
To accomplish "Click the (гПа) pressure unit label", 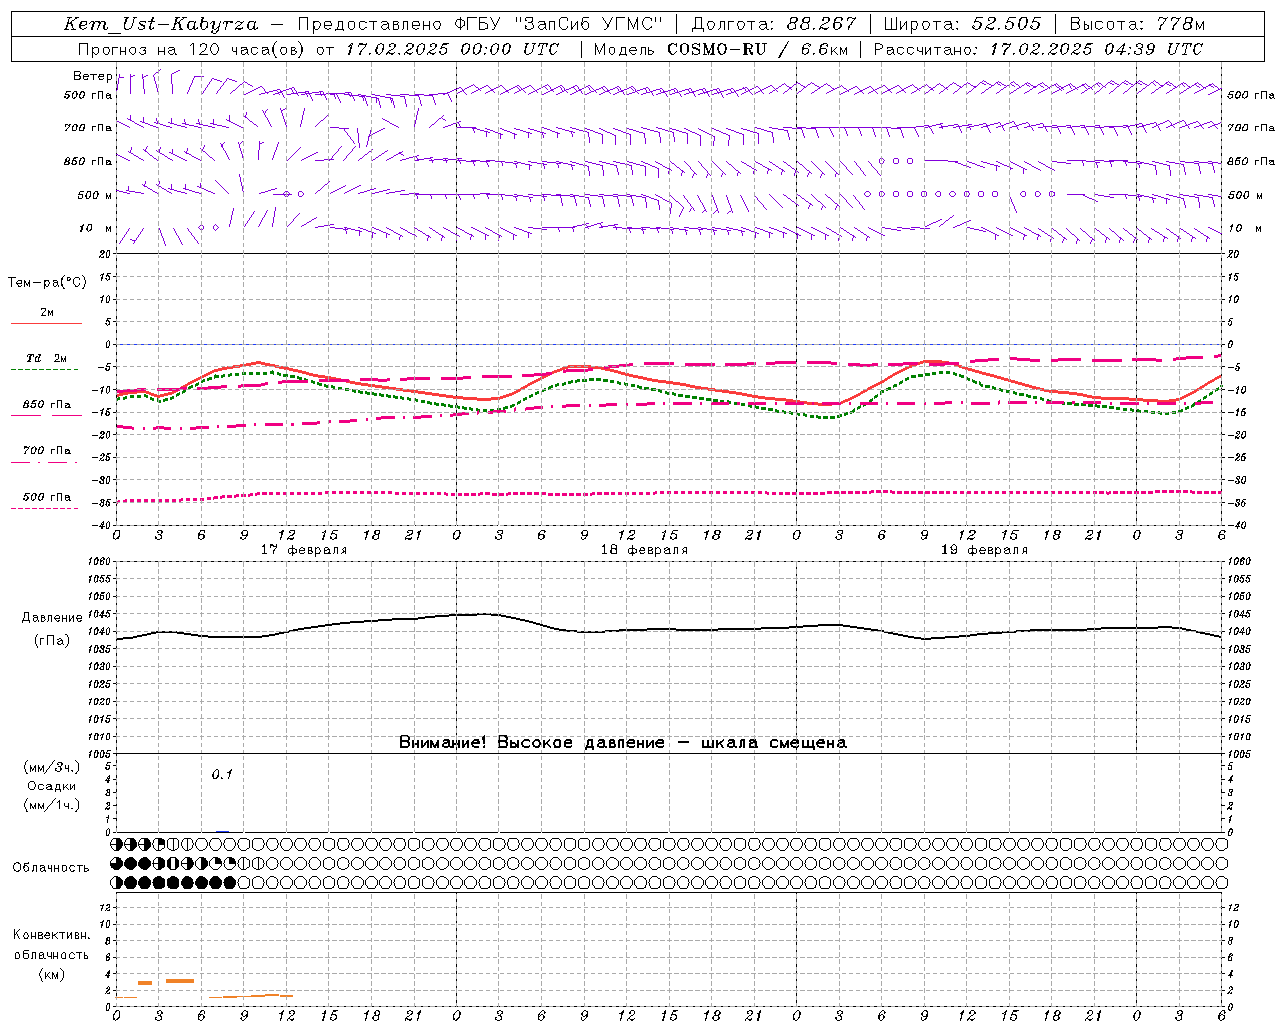I will 52,641.
